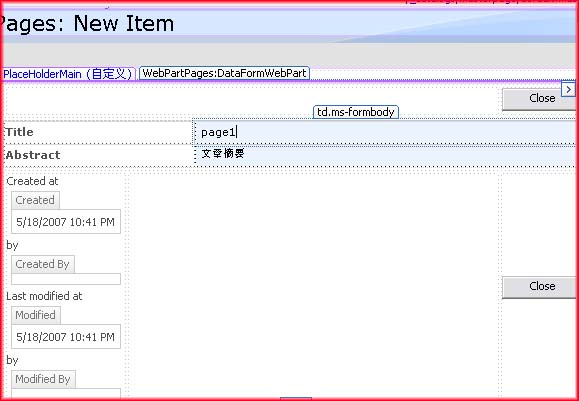
Task: Click the upper Close button
Action: point(539,99)
